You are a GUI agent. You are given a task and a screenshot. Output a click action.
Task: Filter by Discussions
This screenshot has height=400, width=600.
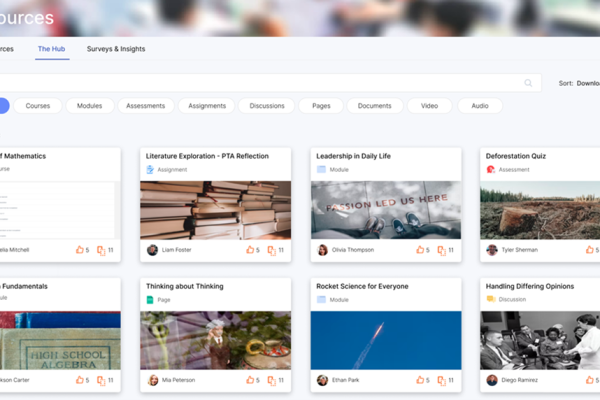pyautogui.click(x=267, y=106)
